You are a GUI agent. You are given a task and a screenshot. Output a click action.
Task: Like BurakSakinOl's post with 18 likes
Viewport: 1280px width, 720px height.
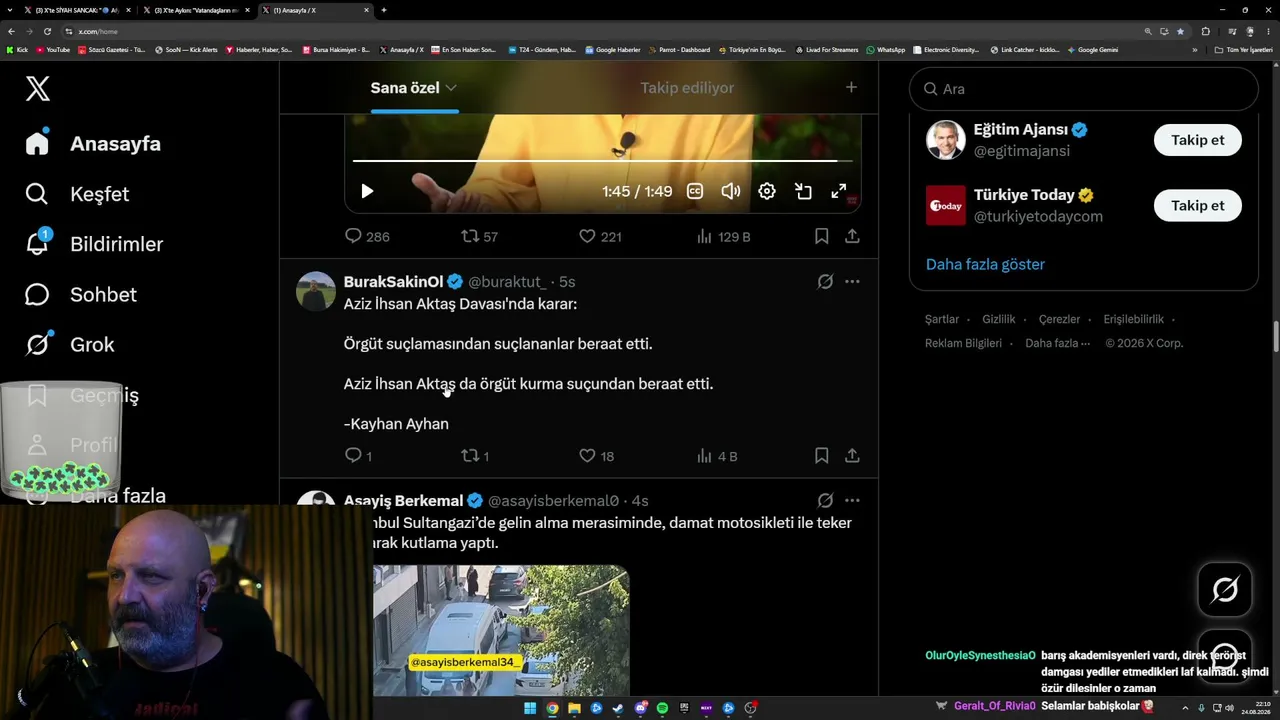coord(596,456)
